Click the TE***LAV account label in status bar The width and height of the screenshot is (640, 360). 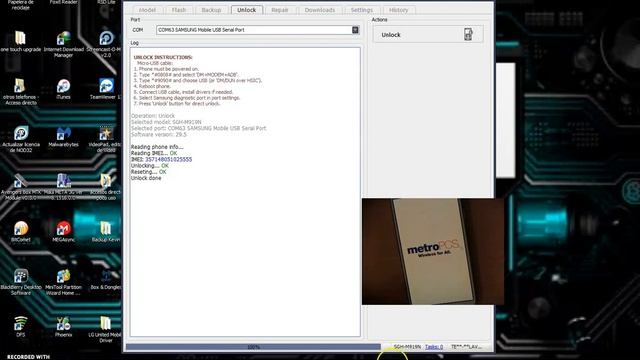pyautogui.click(x=466, y=347)
